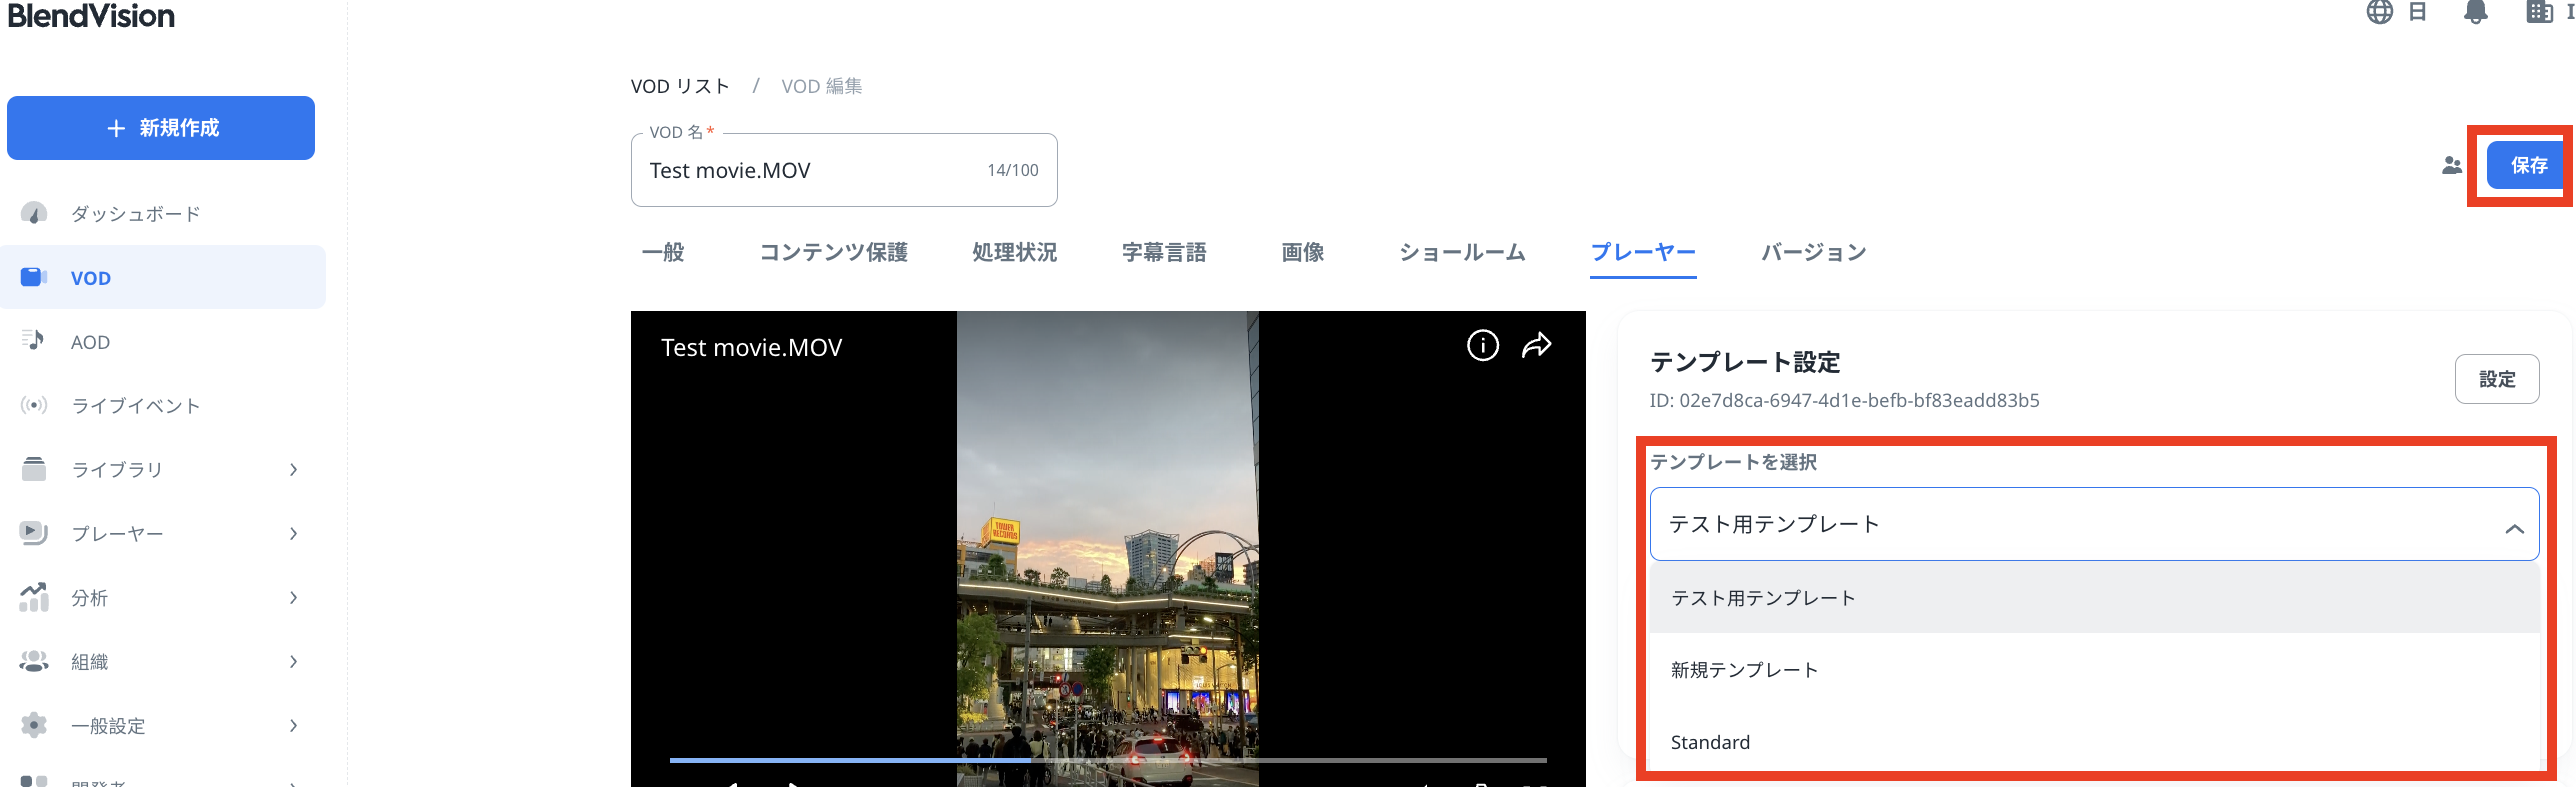The width and height of the screenshot is (2576, 787).
Task: Switch to the コンテンツ保護 tab
Action: click(833, 253)
